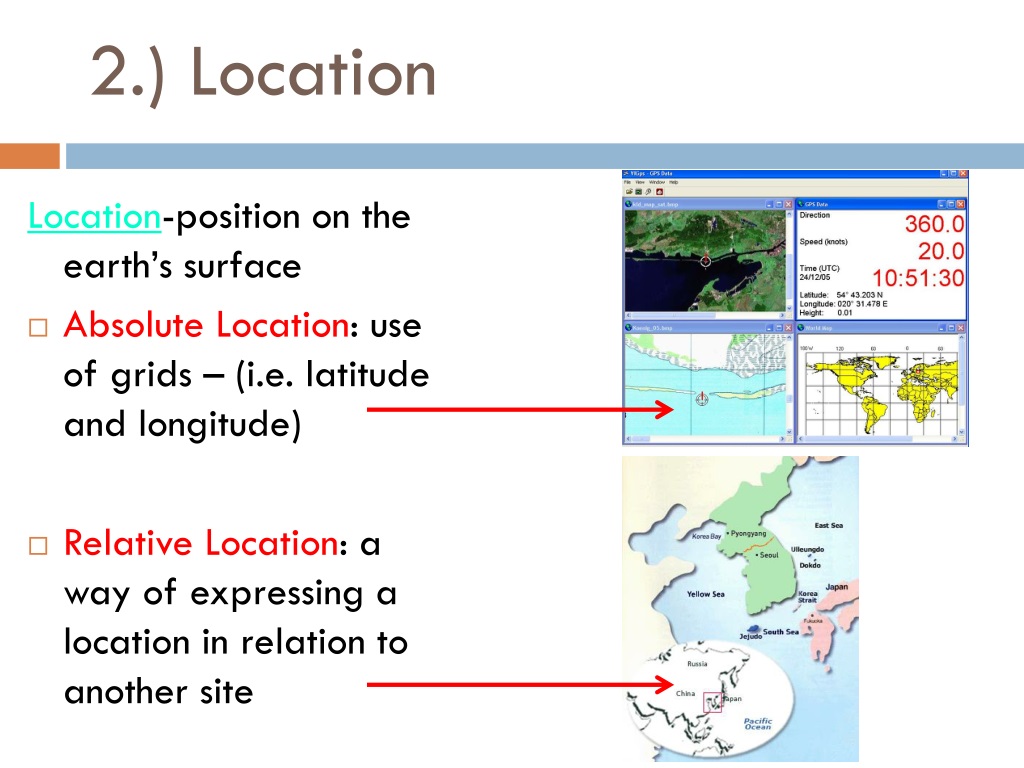Click the latitude value 54° 43.203 N
This screenshot has height=768, width=1024.
pos(860,295)
